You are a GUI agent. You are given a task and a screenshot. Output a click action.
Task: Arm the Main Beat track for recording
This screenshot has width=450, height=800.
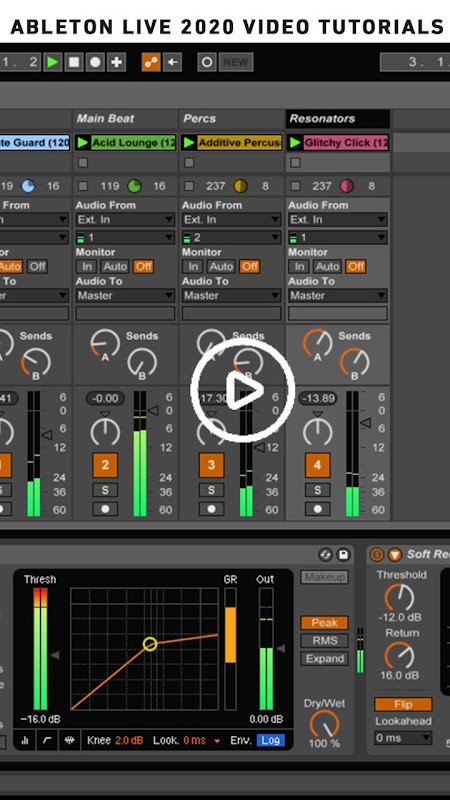coord(105,509)
